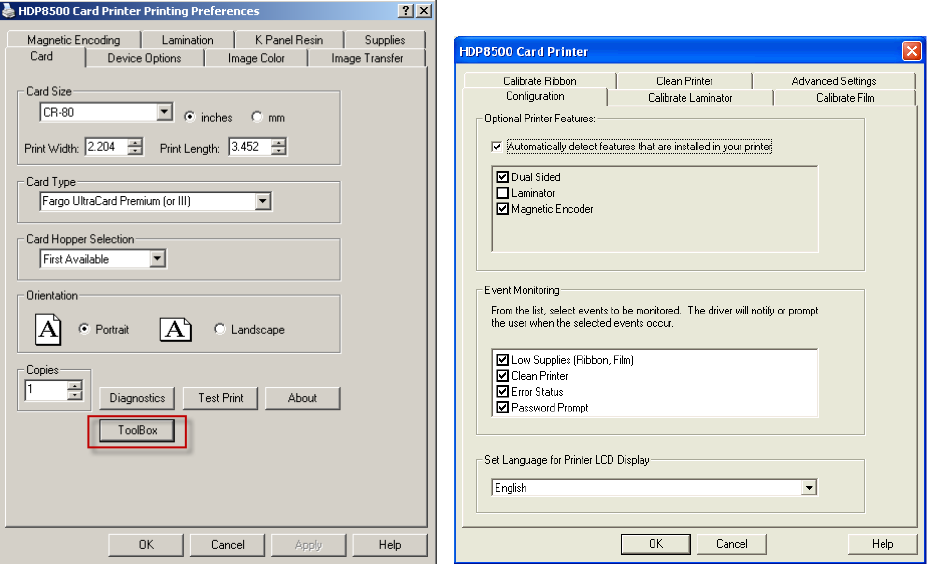Screen dimensions: 927x564
Task: Click the printer icon in Printing Preferences title bar
Action: [8, 11]
